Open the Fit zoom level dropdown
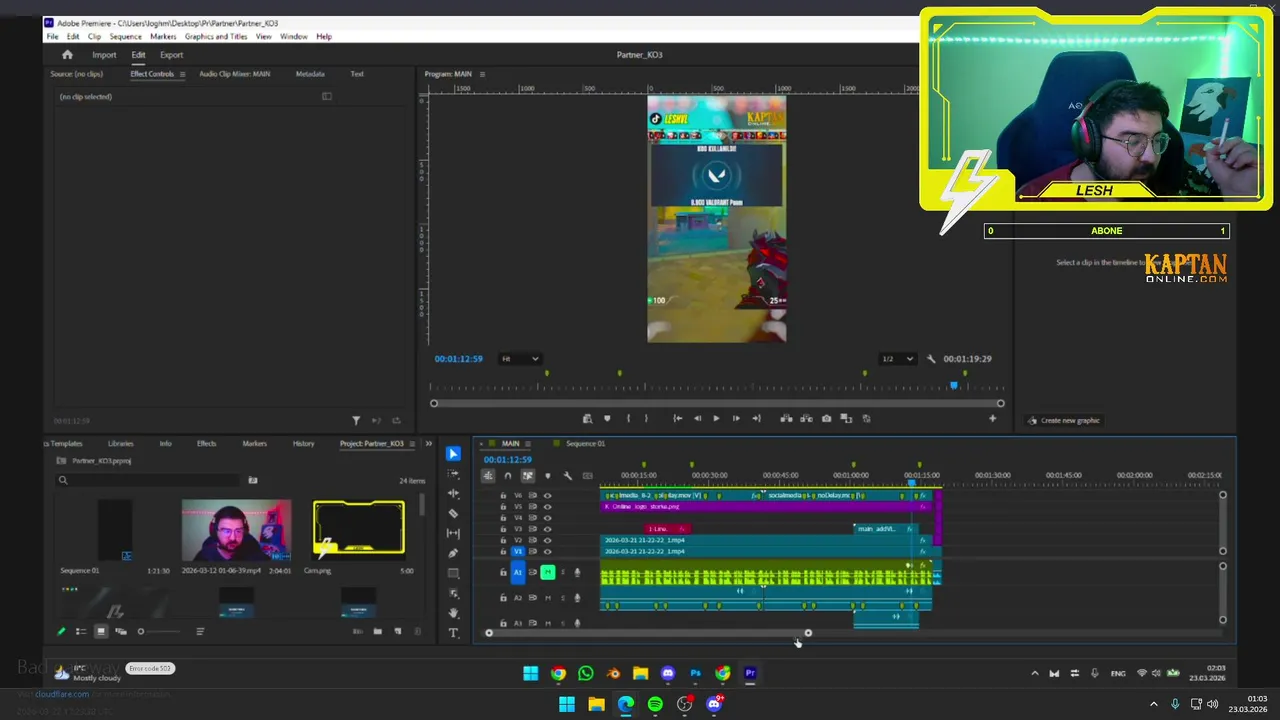This screenshot has height=720, width=1280. coord(520,359)
